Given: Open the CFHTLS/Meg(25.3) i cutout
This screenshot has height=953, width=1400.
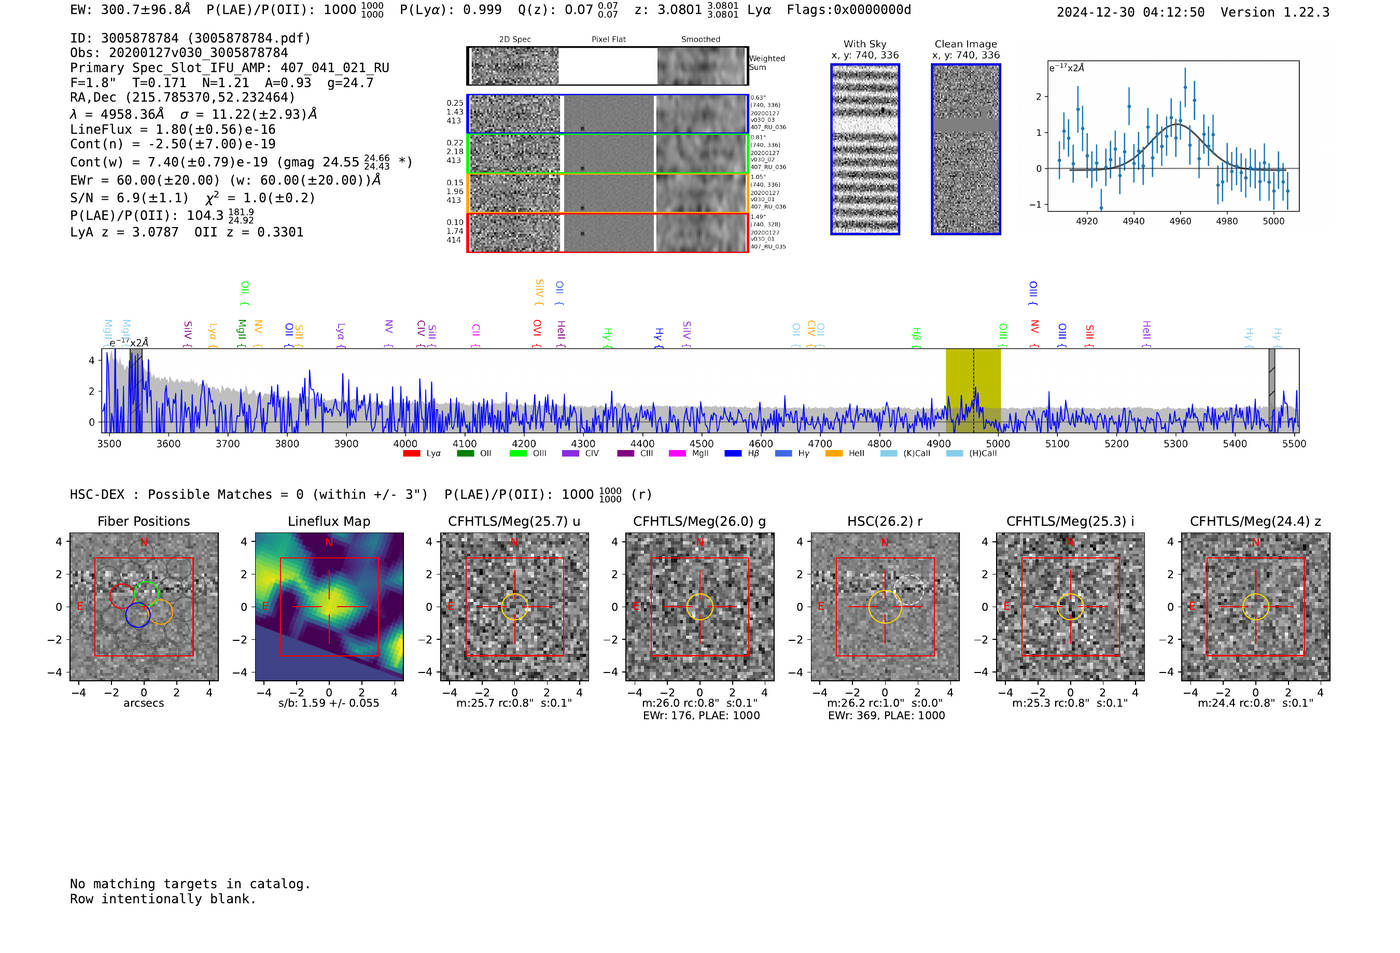Looking at the screenshot, I should pos(1071,607).
